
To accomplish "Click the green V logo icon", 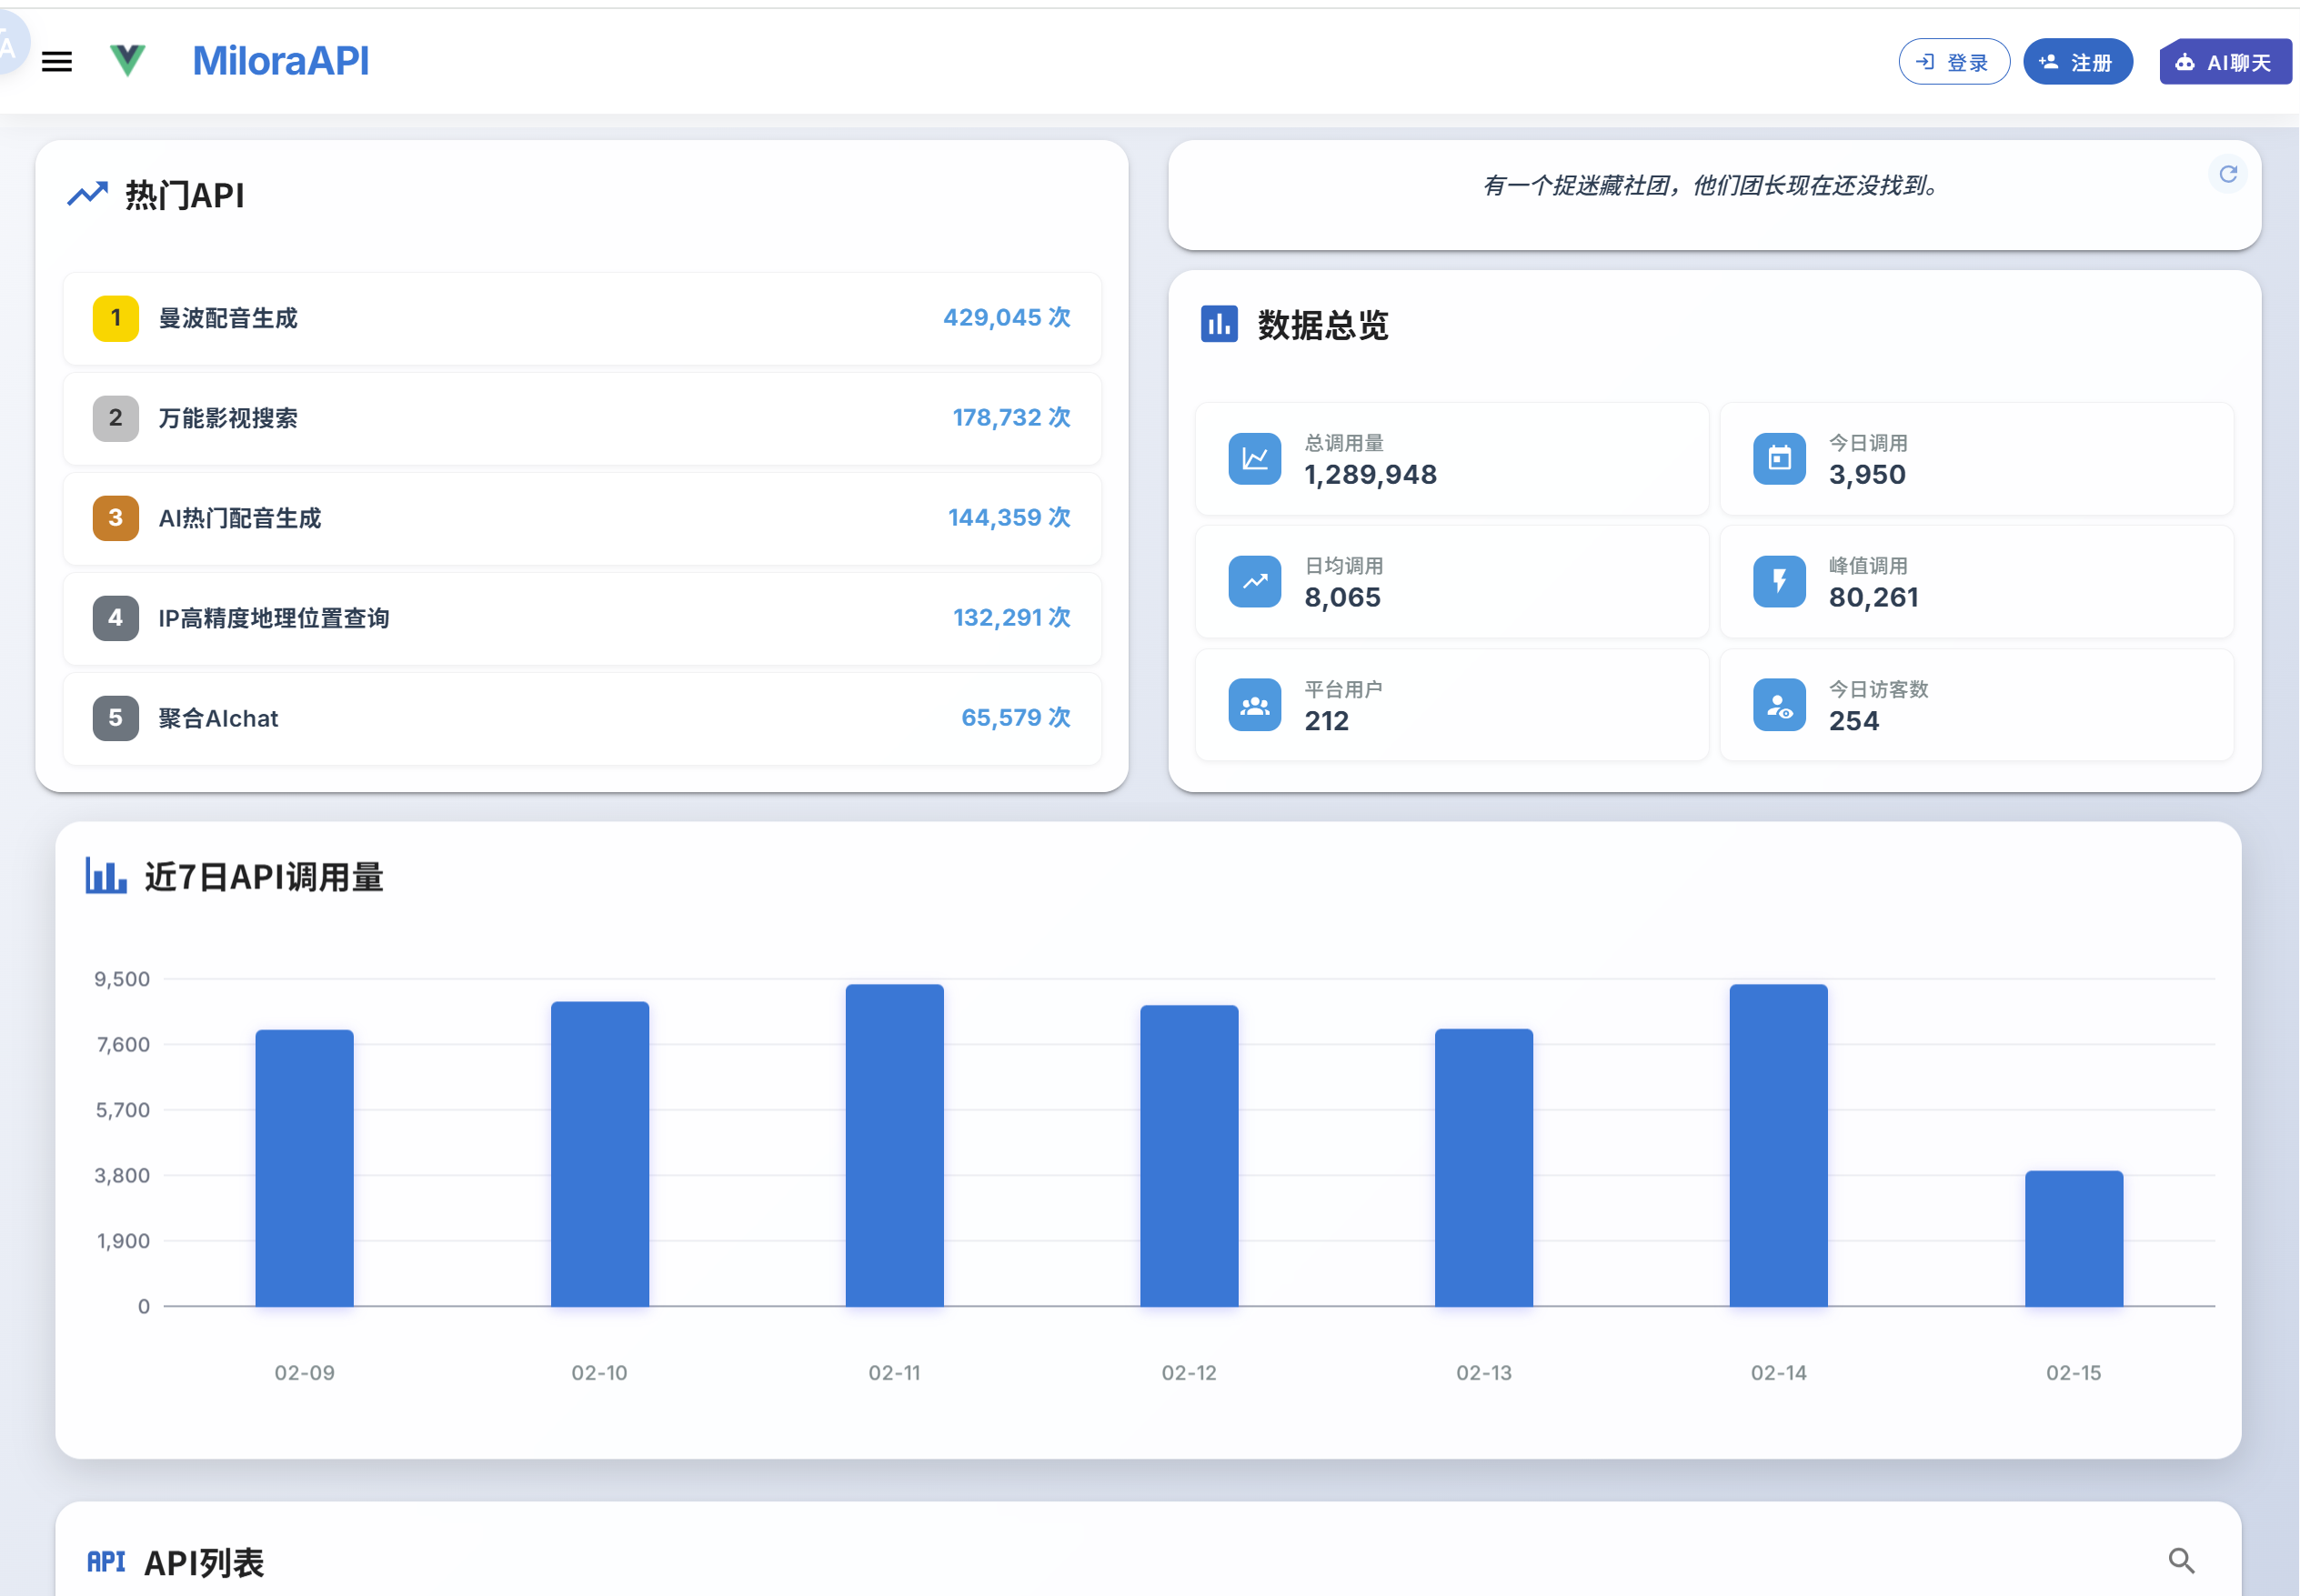I will coord(127,61).
